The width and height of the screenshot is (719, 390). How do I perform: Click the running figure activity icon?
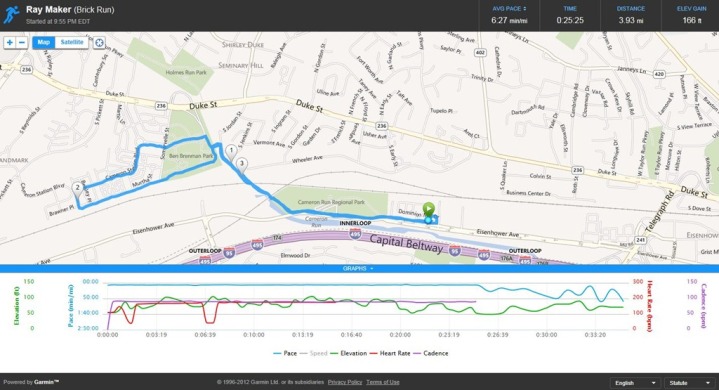[11, 15]
